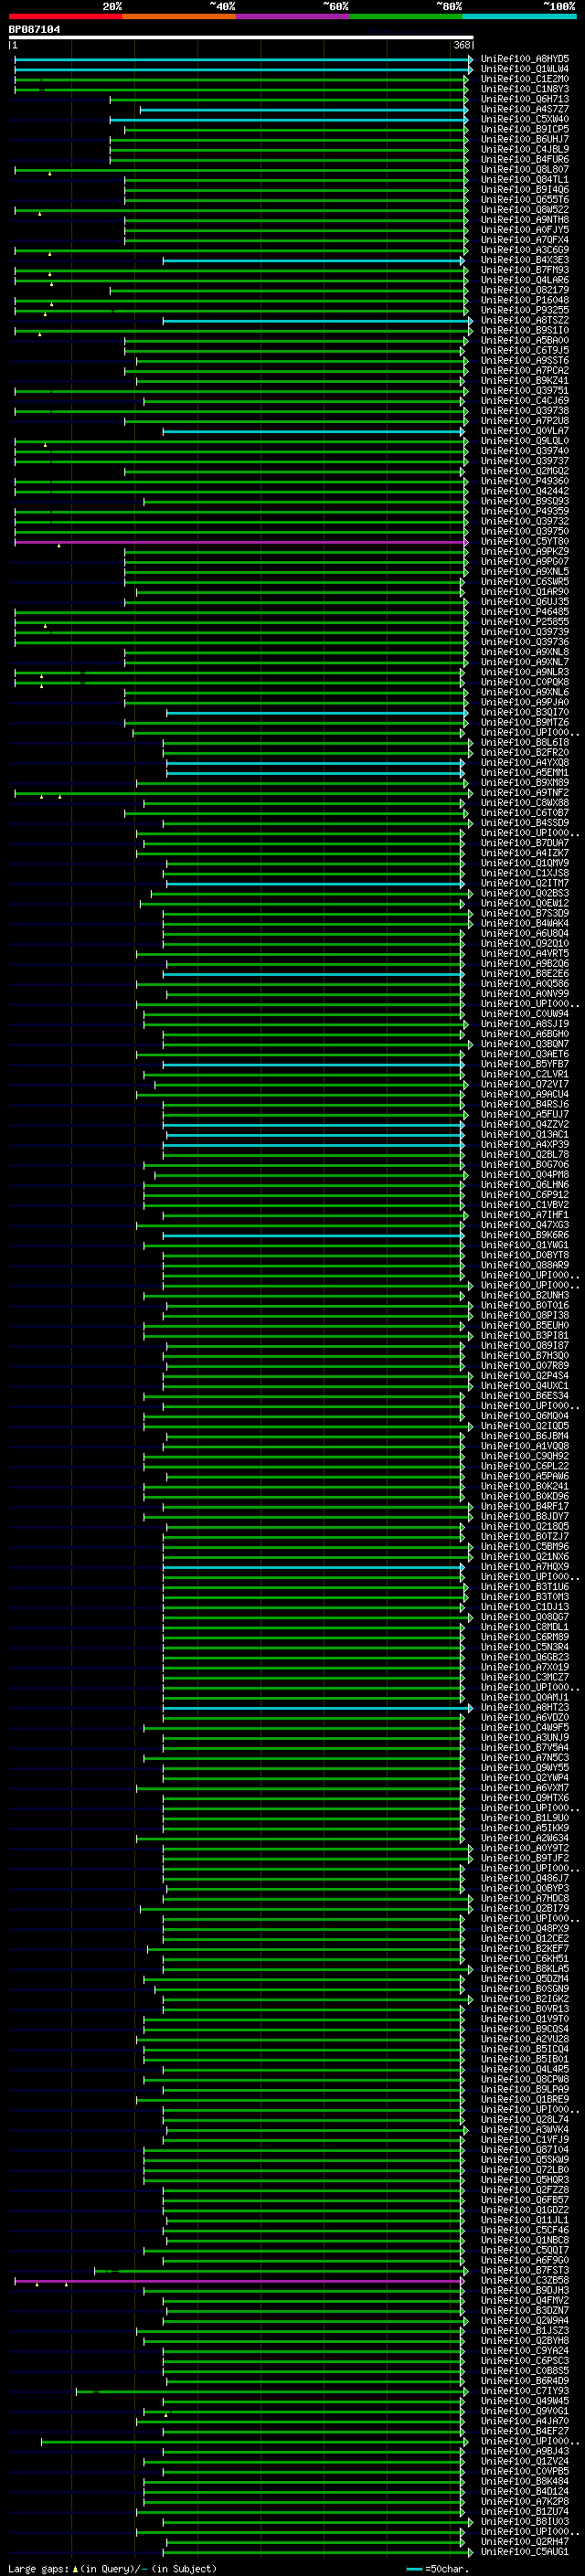Click the cyan alignment bar for UniRef100_B4X3E3
The image size is (585, 2576).
tap(313, 260)
